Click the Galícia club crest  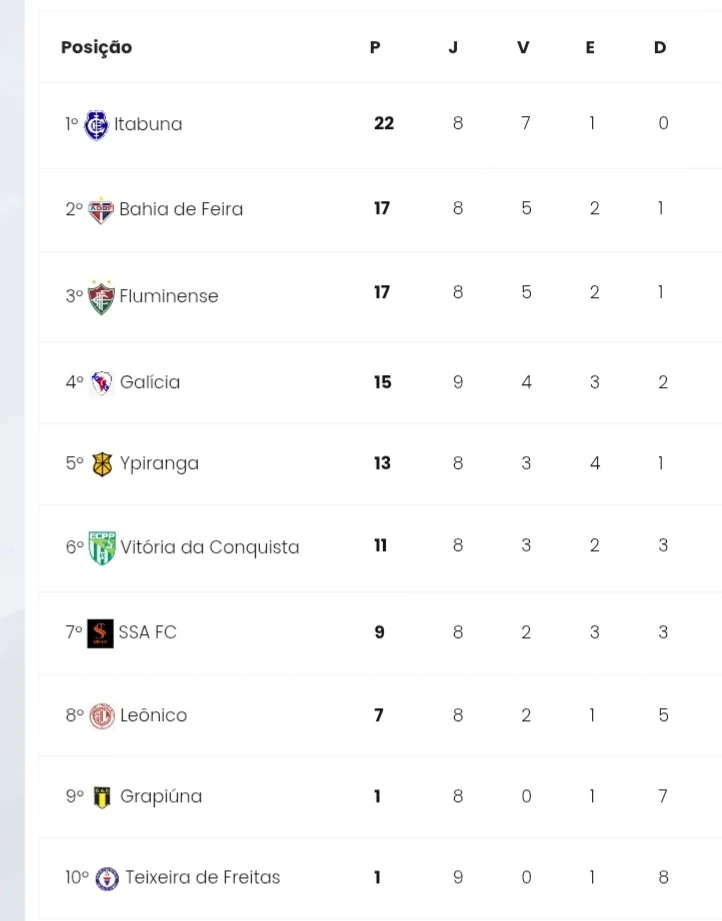point(102,383)
